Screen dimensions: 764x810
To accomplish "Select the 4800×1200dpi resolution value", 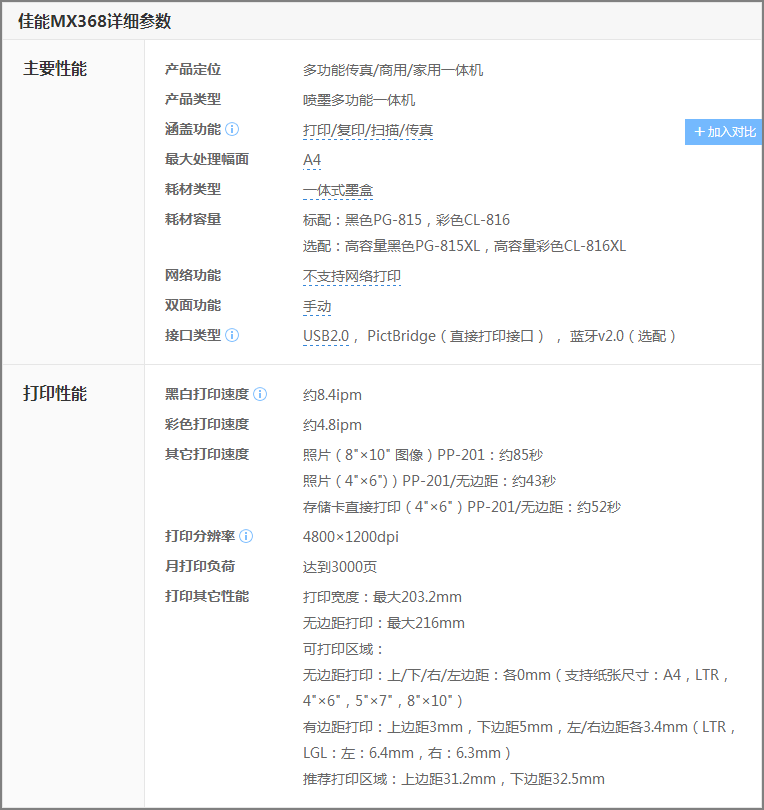I will (x=351, y=537).
